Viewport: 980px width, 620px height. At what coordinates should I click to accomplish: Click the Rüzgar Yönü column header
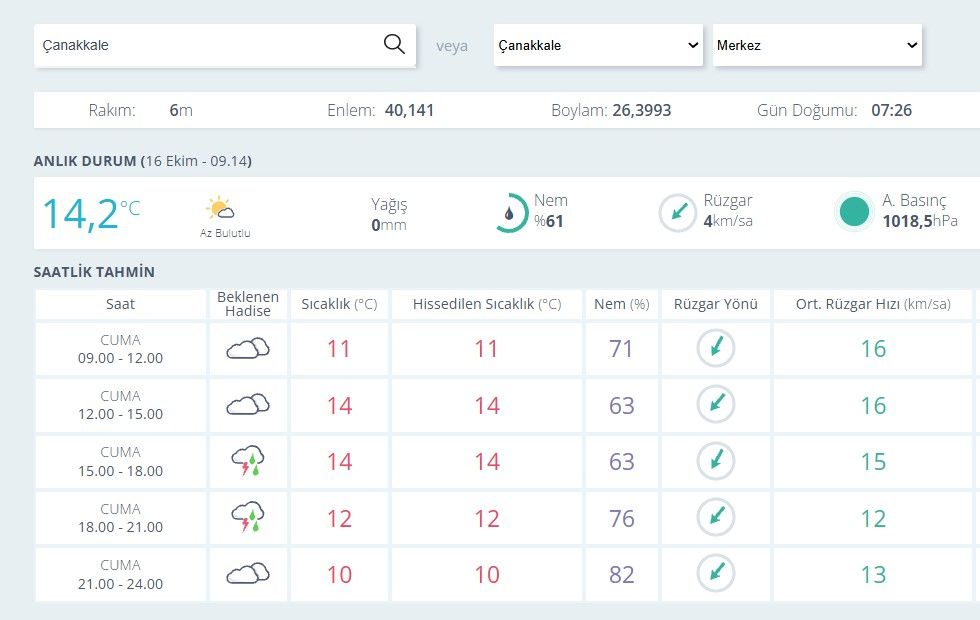point(716,304)
